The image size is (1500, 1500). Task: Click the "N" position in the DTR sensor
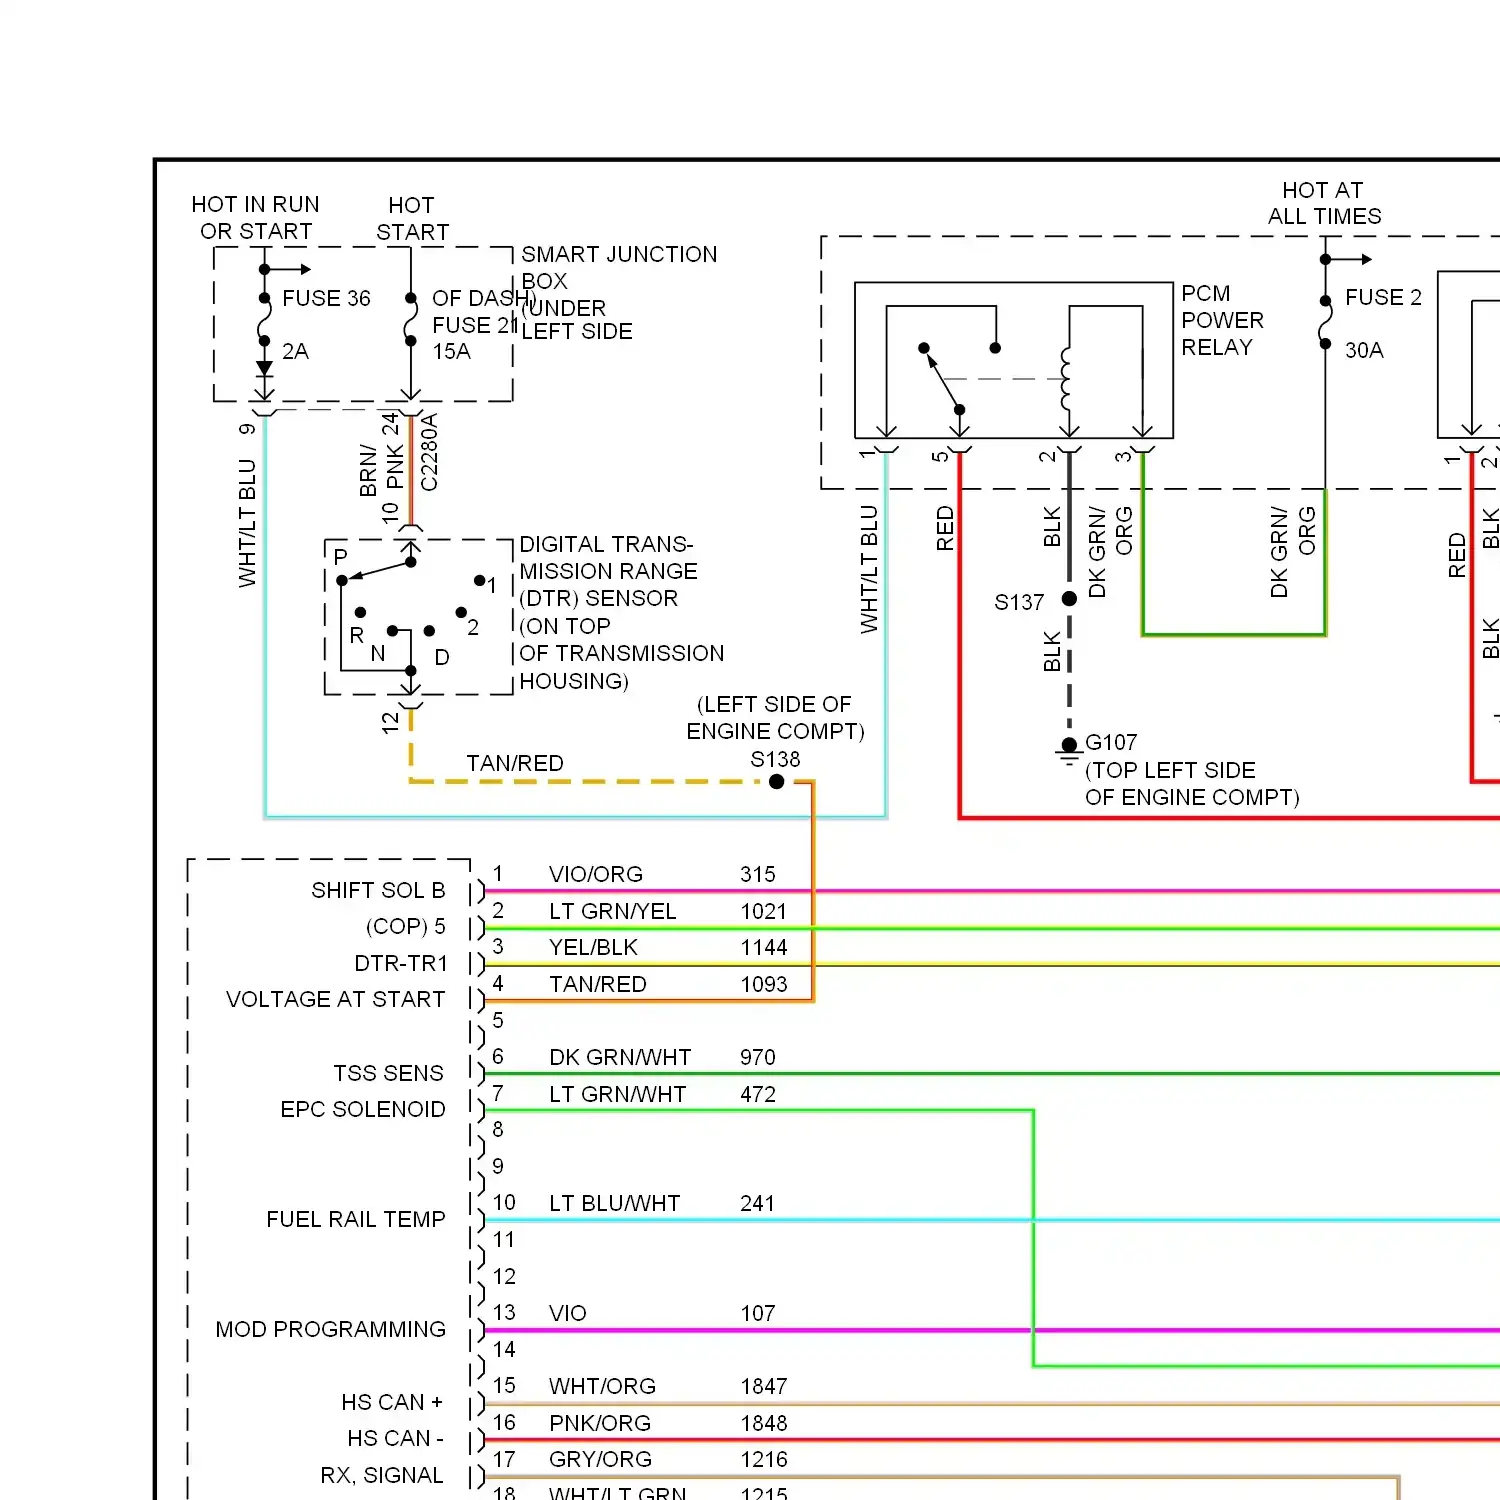point(377,653)
